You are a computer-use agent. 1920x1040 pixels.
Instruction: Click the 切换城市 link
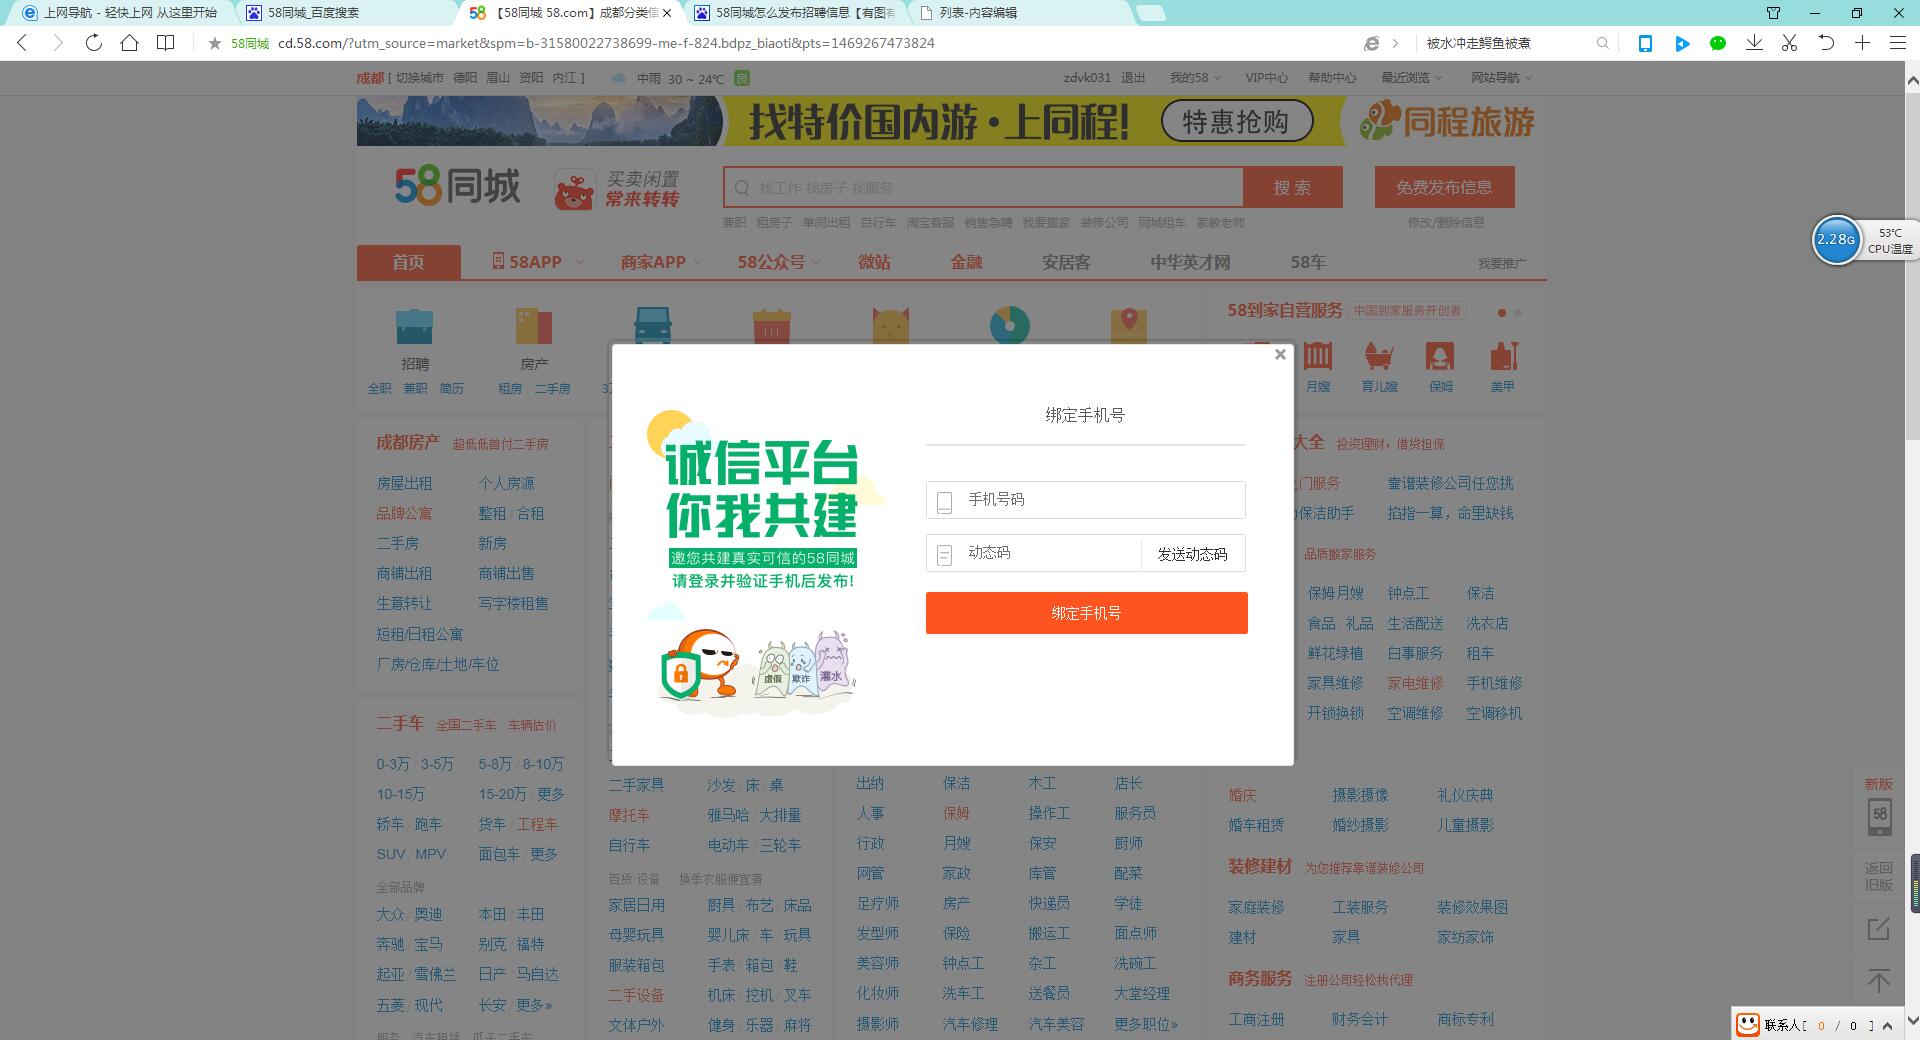(x=419, y=77)
